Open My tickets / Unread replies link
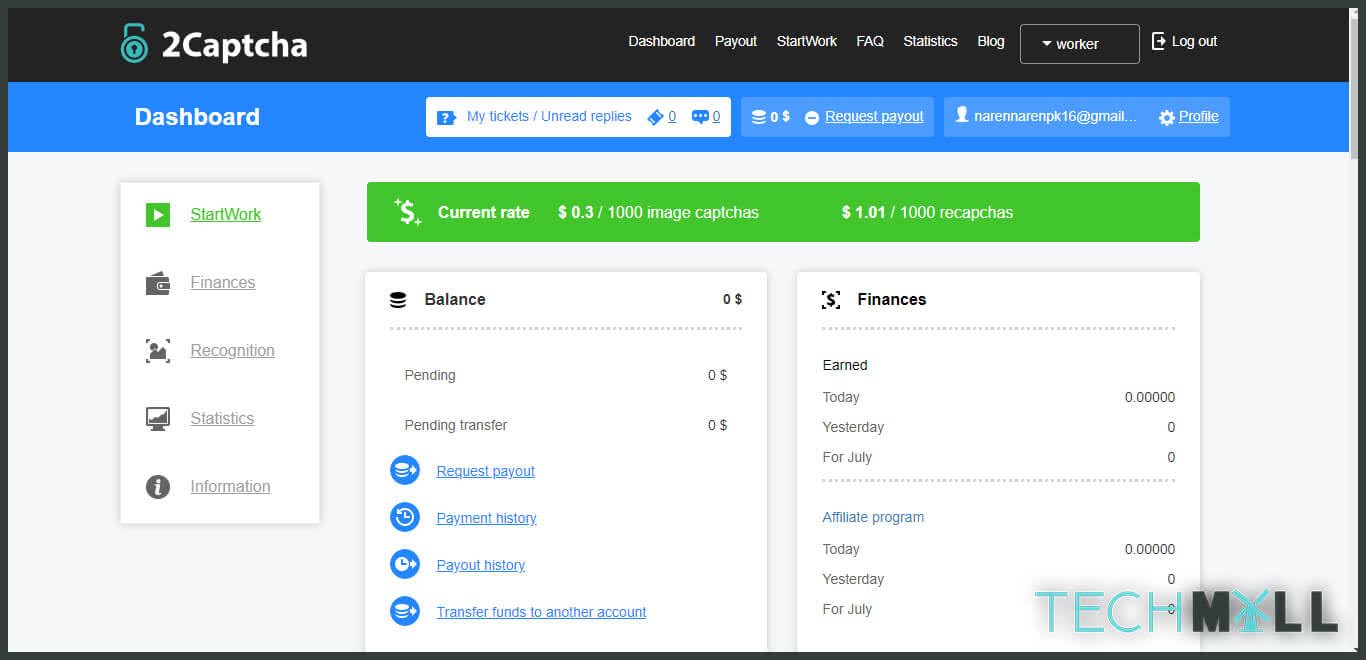The image size is (1366, 660). pos(549,116)
